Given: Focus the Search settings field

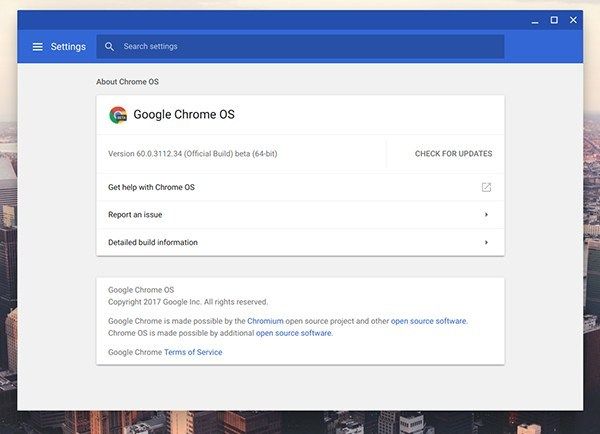Looking at the screenshot, I should pyautogui.click(x=300, y=47).
